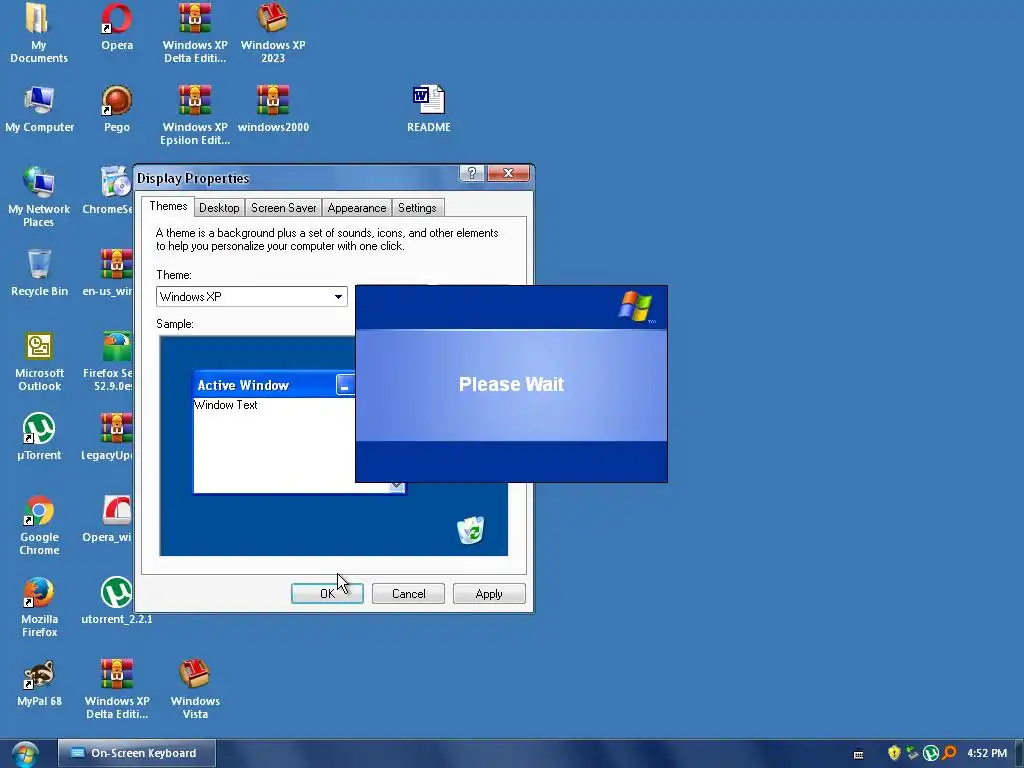
Task: Switch to the Desktop tab
Action: click(x=219, y=208)
